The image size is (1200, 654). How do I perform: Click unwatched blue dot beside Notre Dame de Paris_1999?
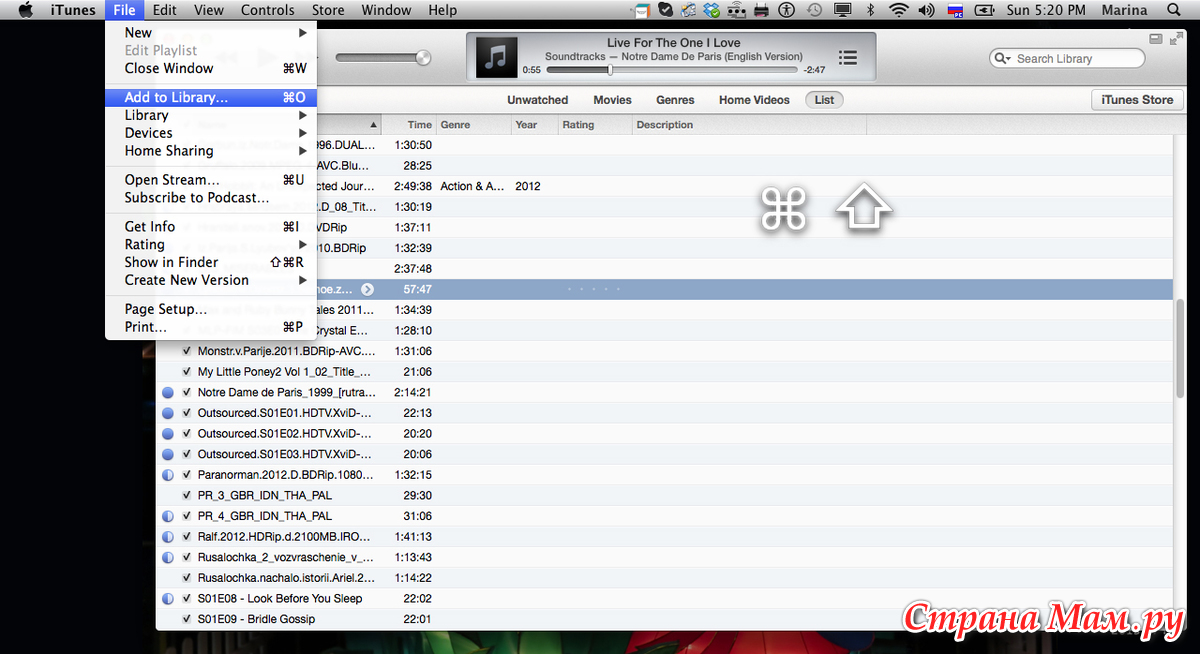(x=168, y=392)
